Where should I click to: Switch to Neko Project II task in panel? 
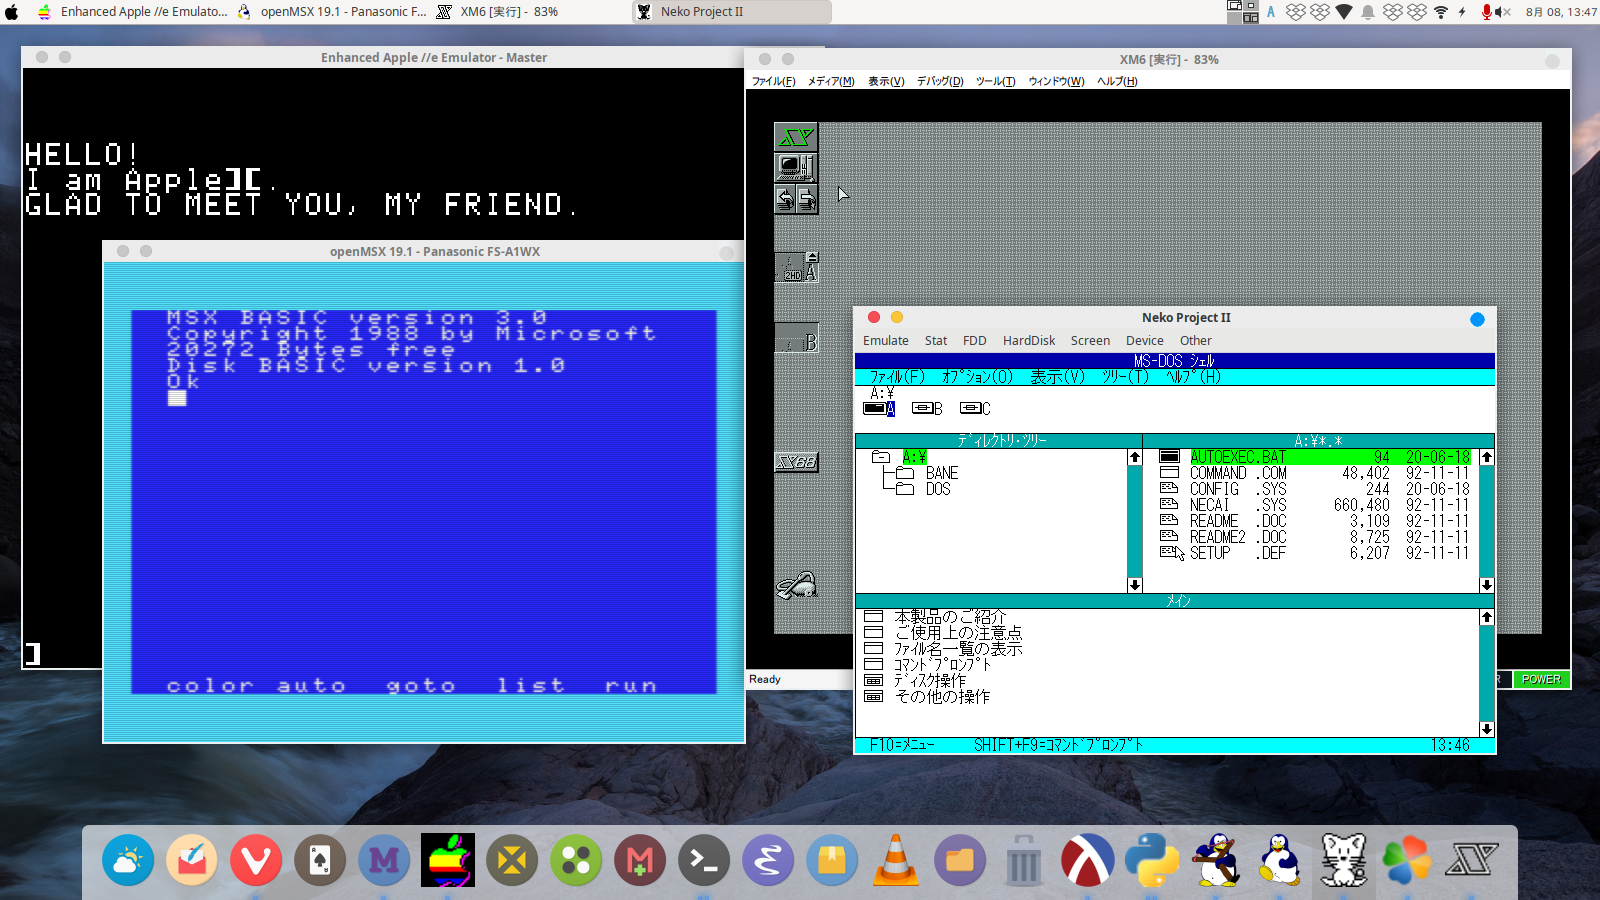point(732,12)
